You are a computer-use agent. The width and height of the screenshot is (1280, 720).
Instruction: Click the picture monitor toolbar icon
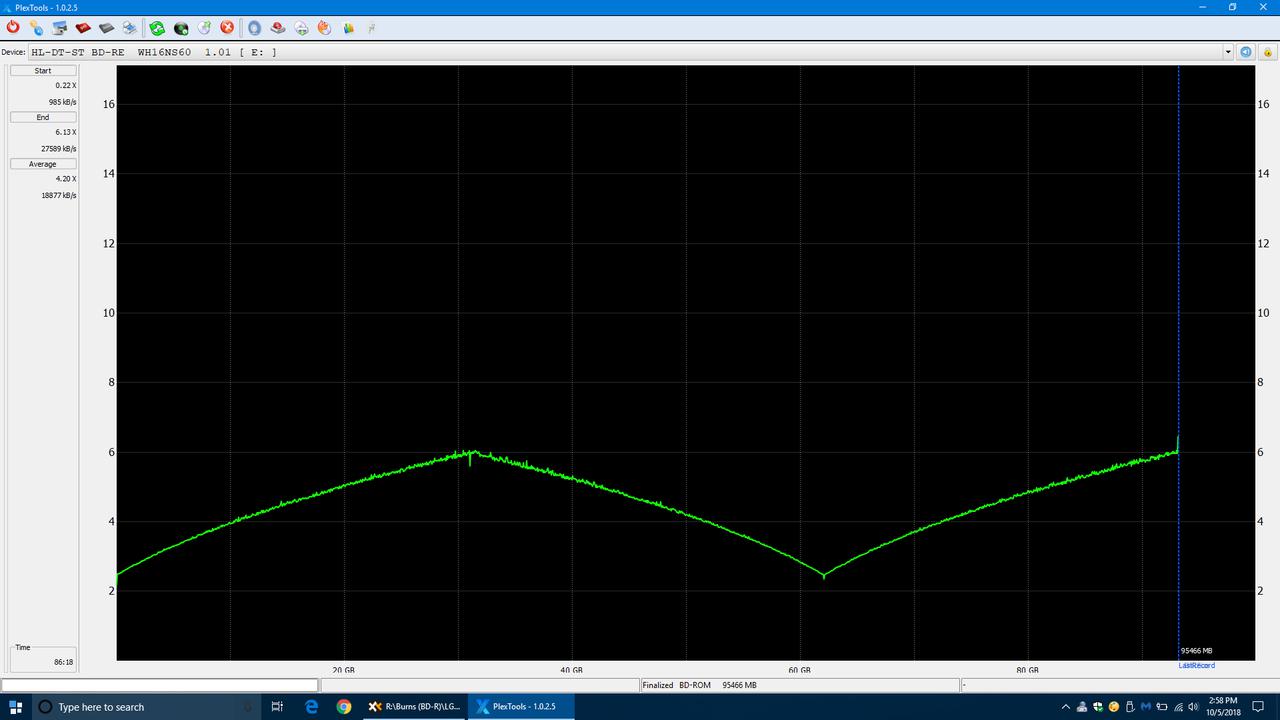pyautogui.click(x=59, y=28)
